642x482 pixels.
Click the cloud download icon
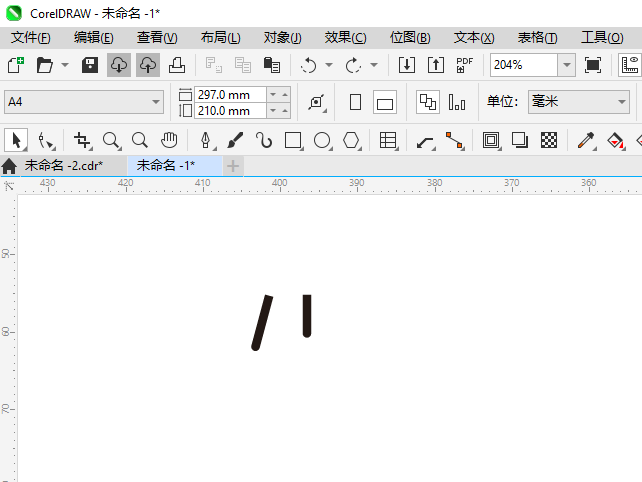click(119, 65)
